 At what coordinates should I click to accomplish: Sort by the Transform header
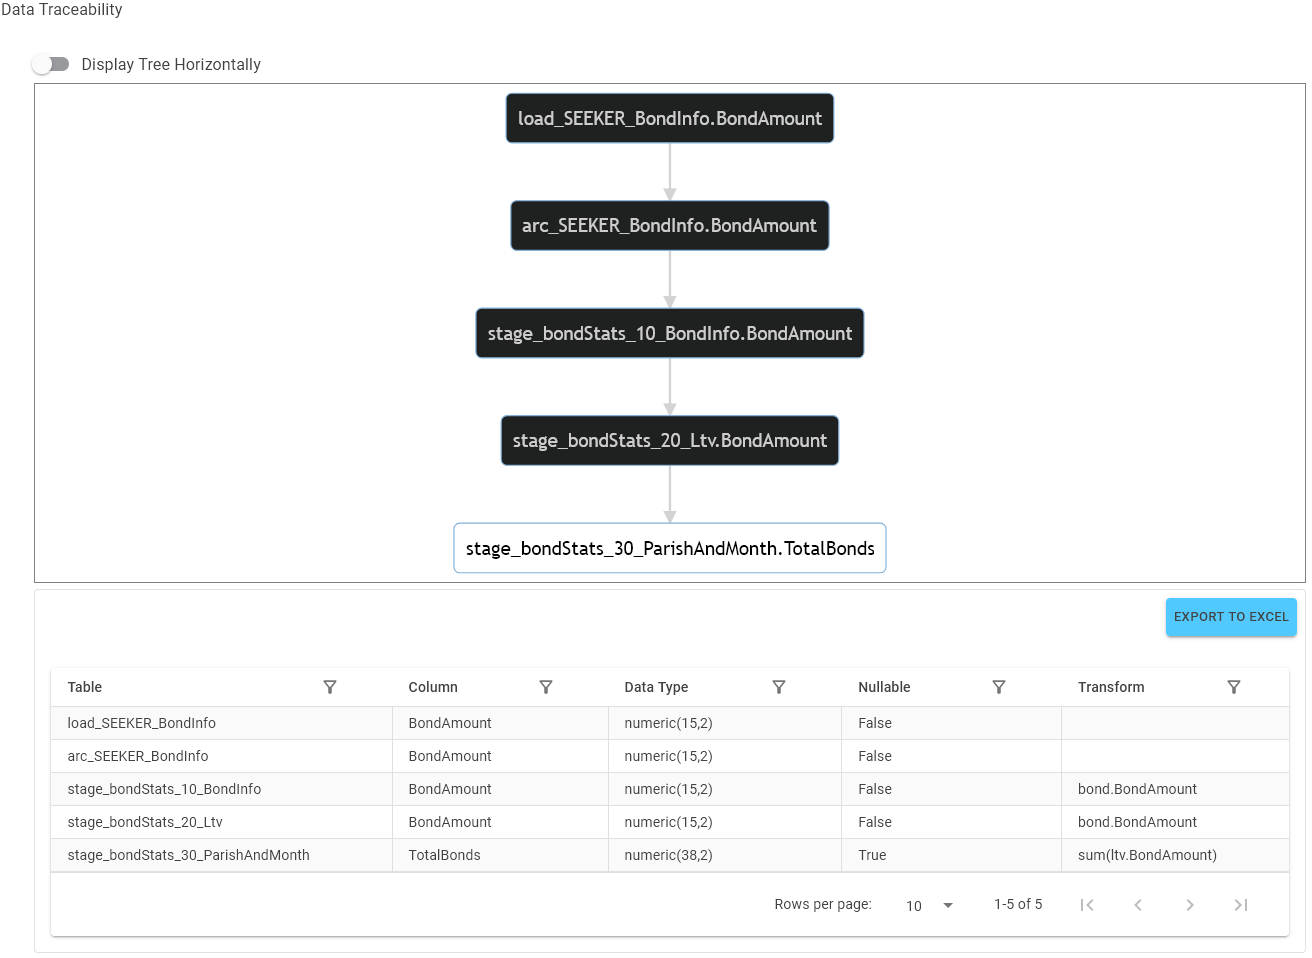pyautogui.click(x=1111, y=687)
